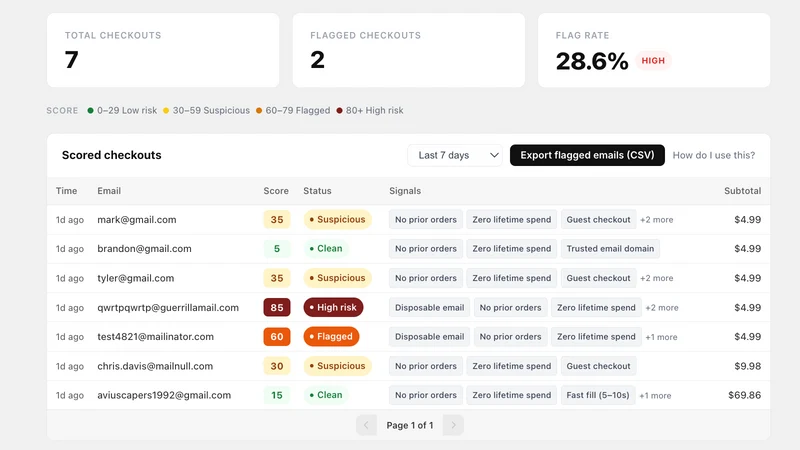Go to previous page arrow
The image size is (800, 450).
click(x=366, y=425)
